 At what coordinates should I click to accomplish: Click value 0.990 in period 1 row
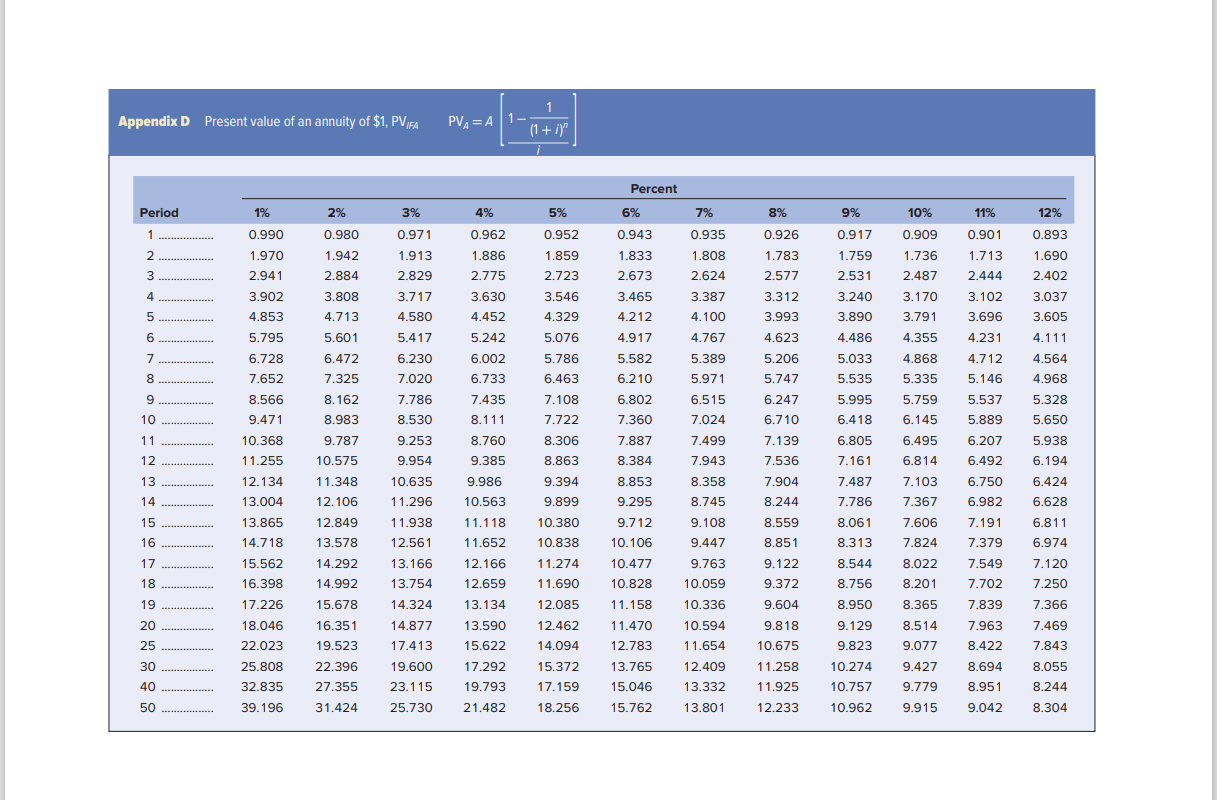(x=265, y=235)
